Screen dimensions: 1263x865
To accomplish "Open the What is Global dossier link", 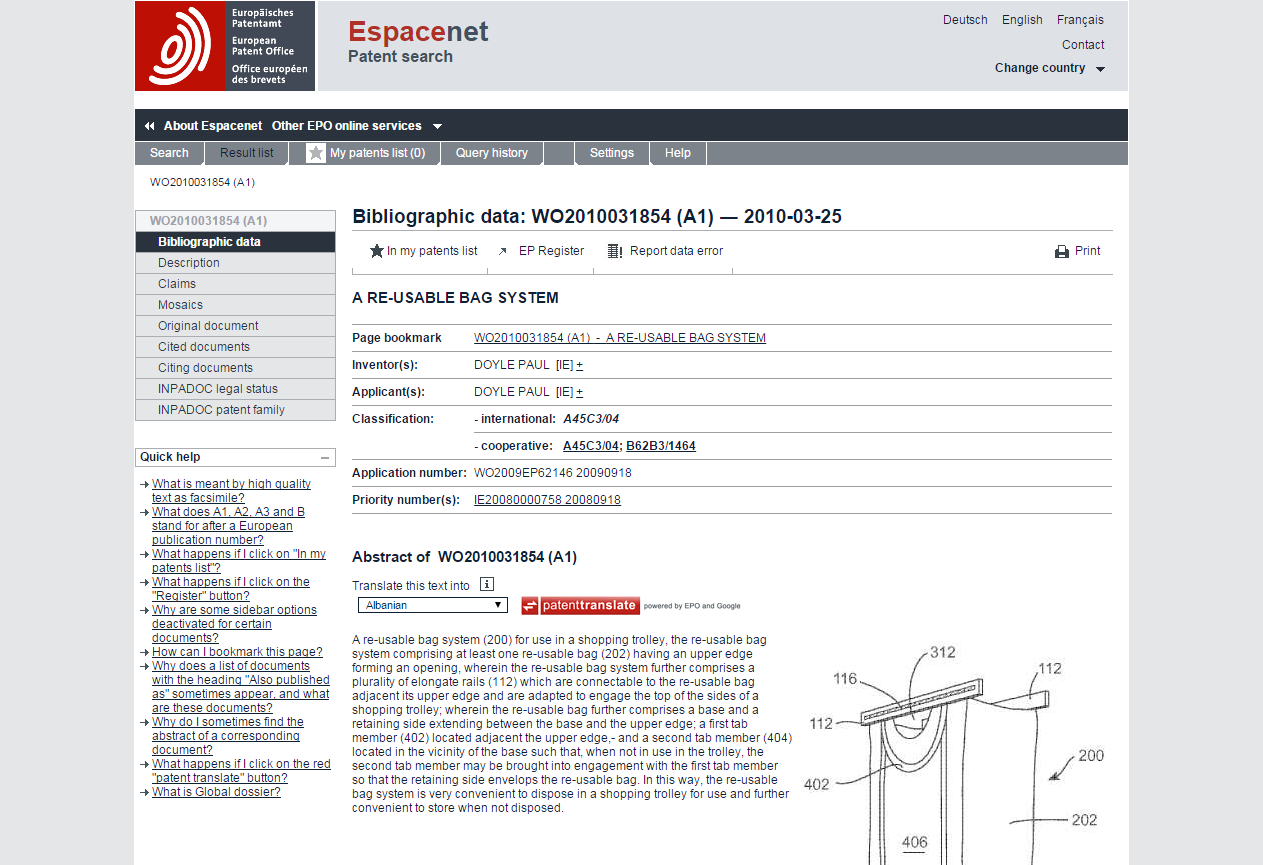I will 216,792.
